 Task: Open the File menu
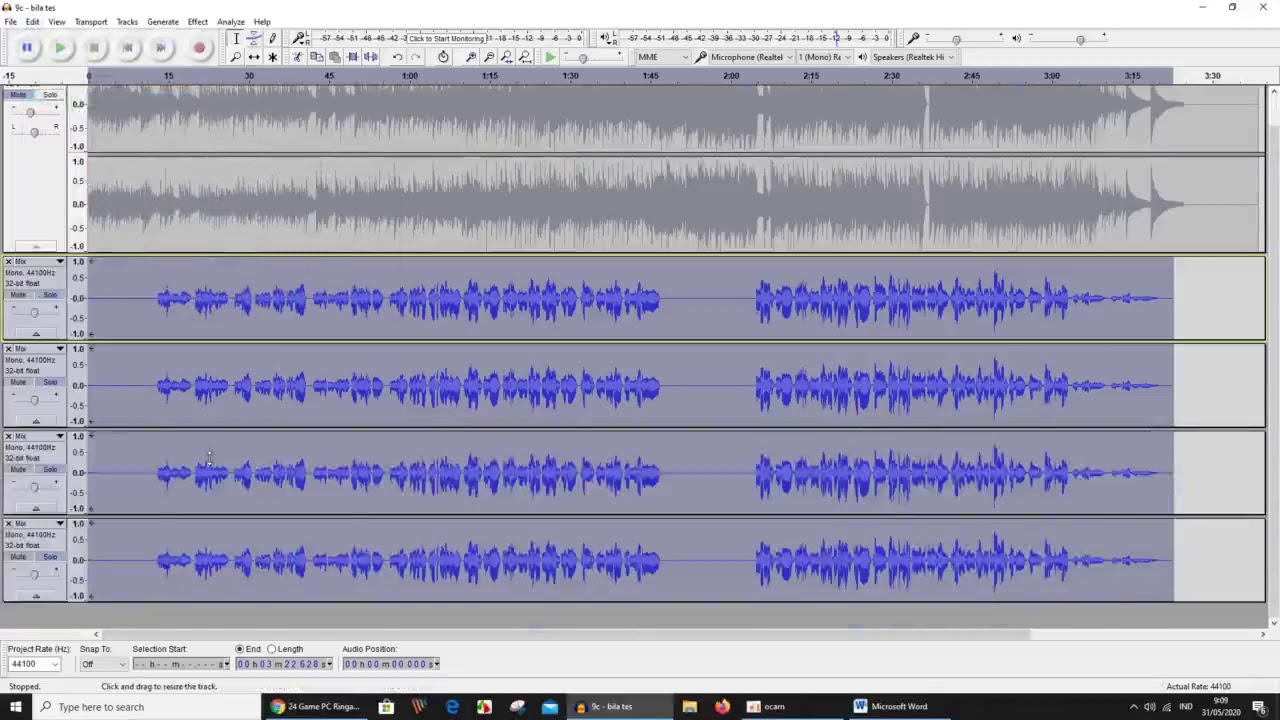[x=10, y=22]
